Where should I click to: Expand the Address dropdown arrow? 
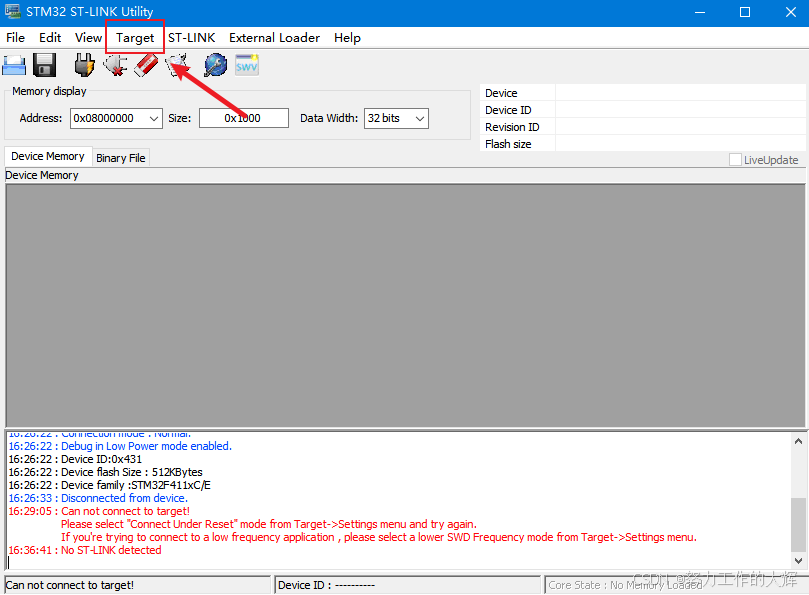coord(153,118)
